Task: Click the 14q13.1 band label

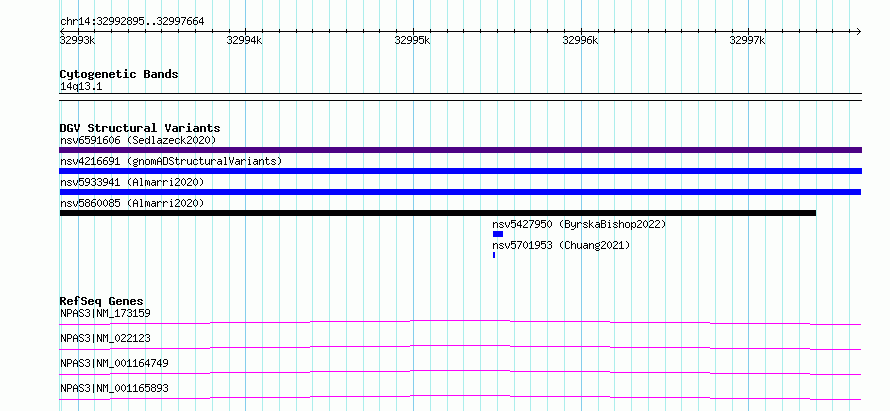Action: [81, 87]
